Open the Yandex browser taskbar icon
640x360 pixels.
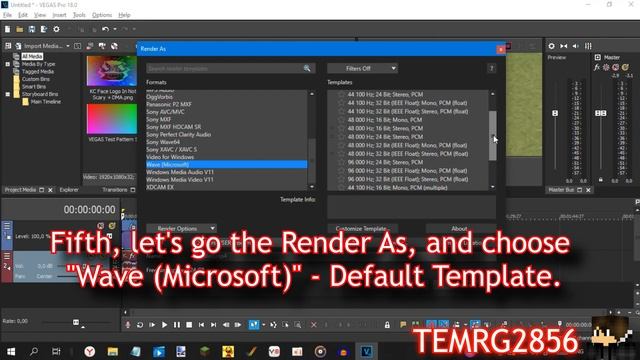pyautogui.click(x=90, y=351)
